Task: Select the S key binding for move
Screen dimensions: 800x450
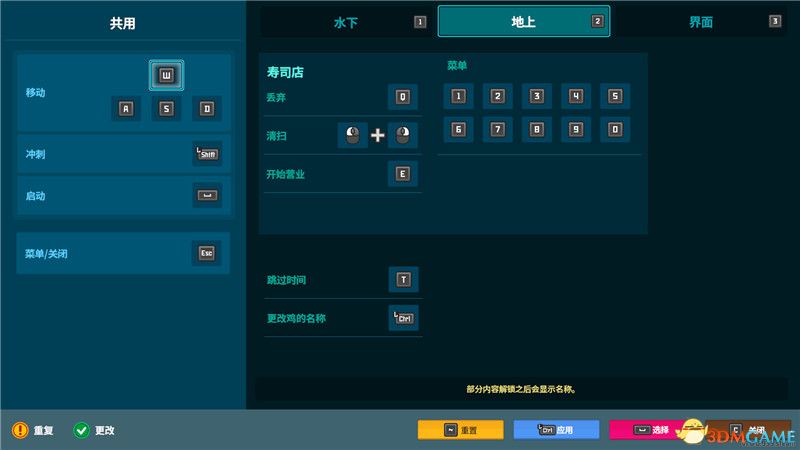Action: click(166, 108)
